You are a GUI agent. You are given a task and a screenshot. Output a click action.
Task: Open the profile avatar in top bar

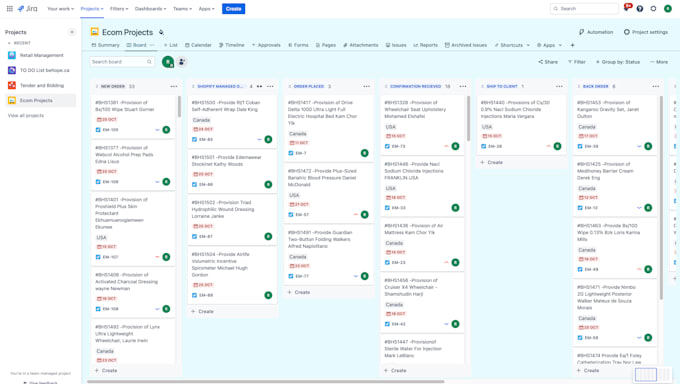668,9
